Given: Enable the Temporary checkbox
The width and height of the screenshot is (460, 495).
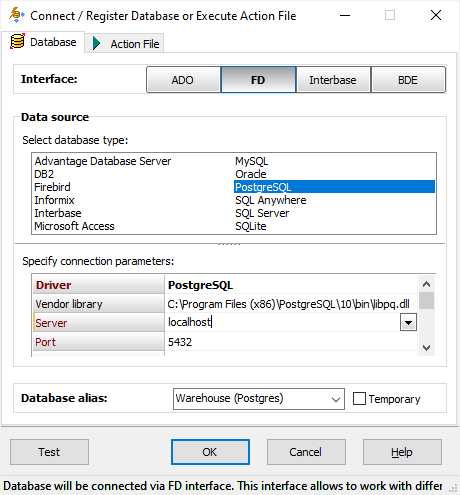Looking at the screenshot, I should click(x=359, y=398).
